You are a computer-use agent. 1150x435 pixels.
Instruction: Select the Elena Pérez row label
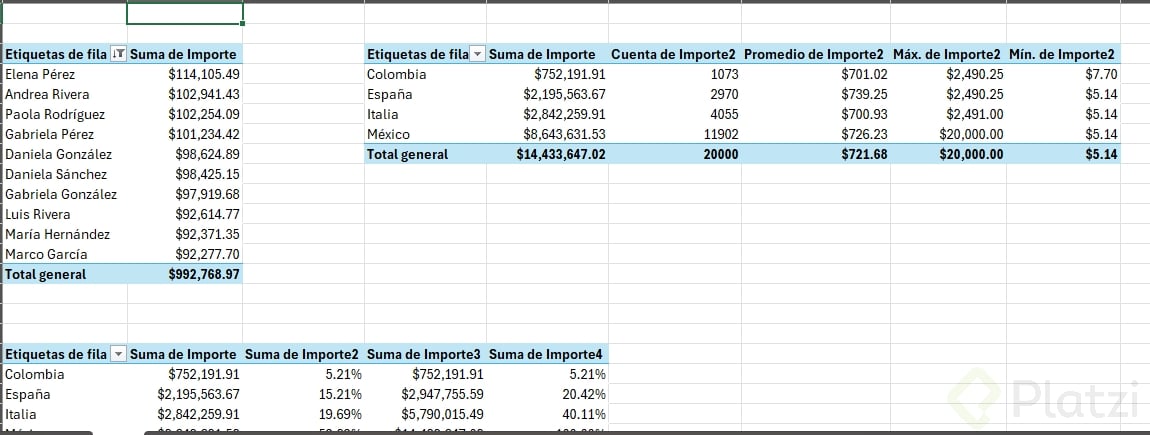[x=40, y=74]
